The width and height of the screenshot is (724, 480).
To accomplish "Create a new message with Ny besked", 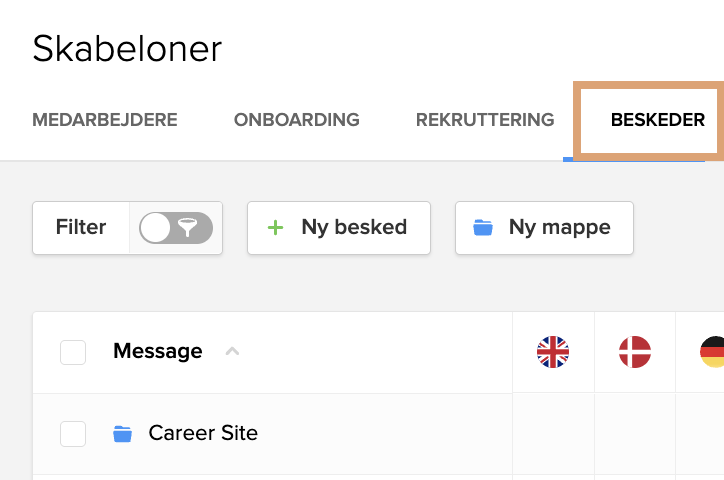I will click(339, 228).
